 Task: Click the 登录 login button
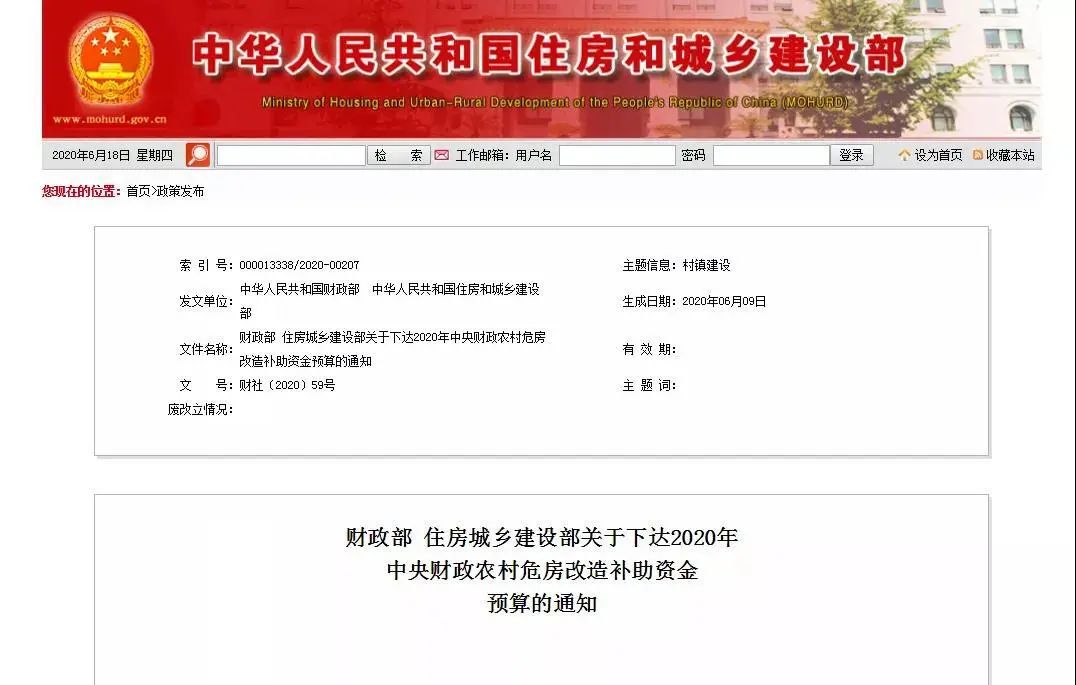pyautogui.click(x=852, y=155)
